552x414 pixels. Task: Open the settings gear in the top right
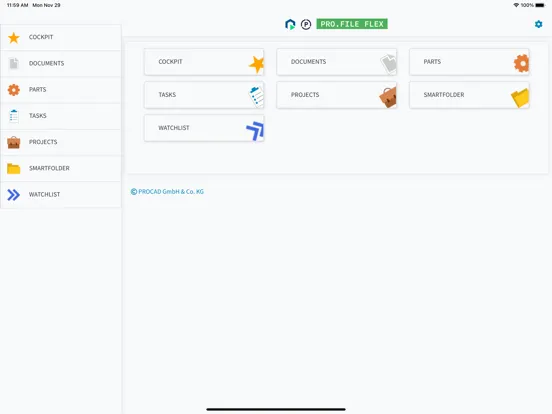pyautogui.click(x=538, y=24)
